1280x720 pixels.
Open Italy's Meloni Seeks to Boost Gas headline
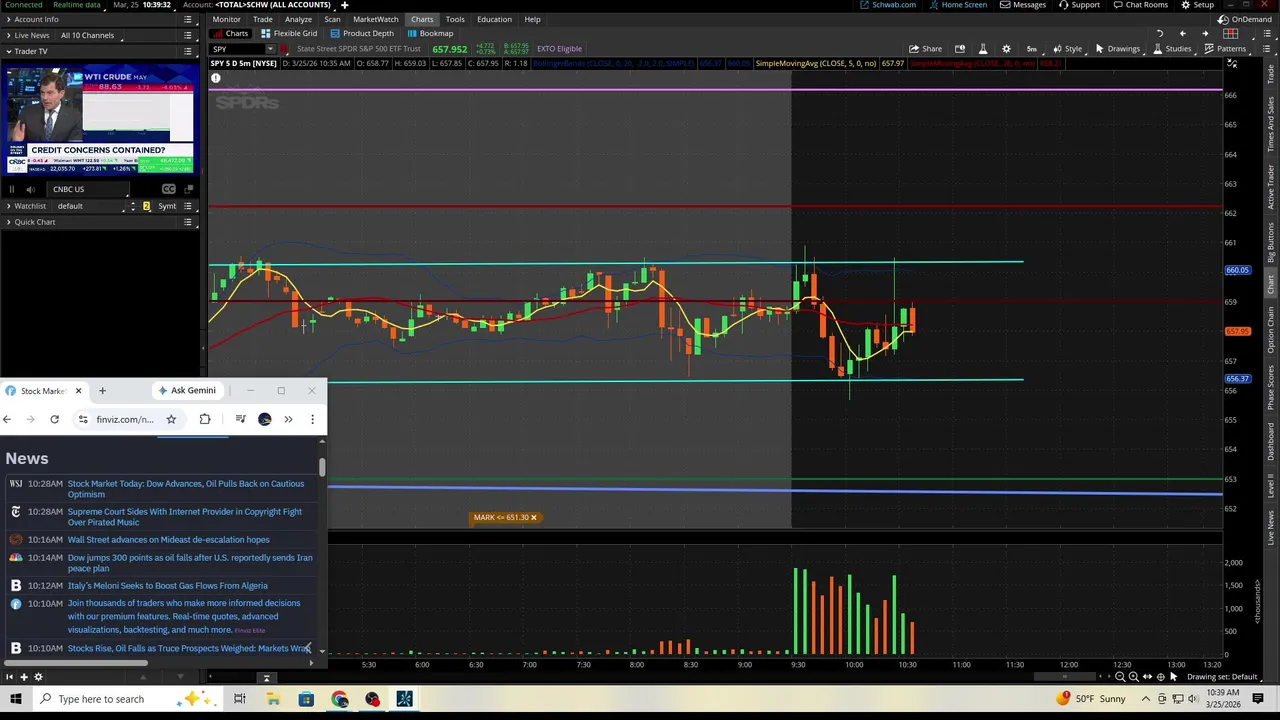coord(167,586)
